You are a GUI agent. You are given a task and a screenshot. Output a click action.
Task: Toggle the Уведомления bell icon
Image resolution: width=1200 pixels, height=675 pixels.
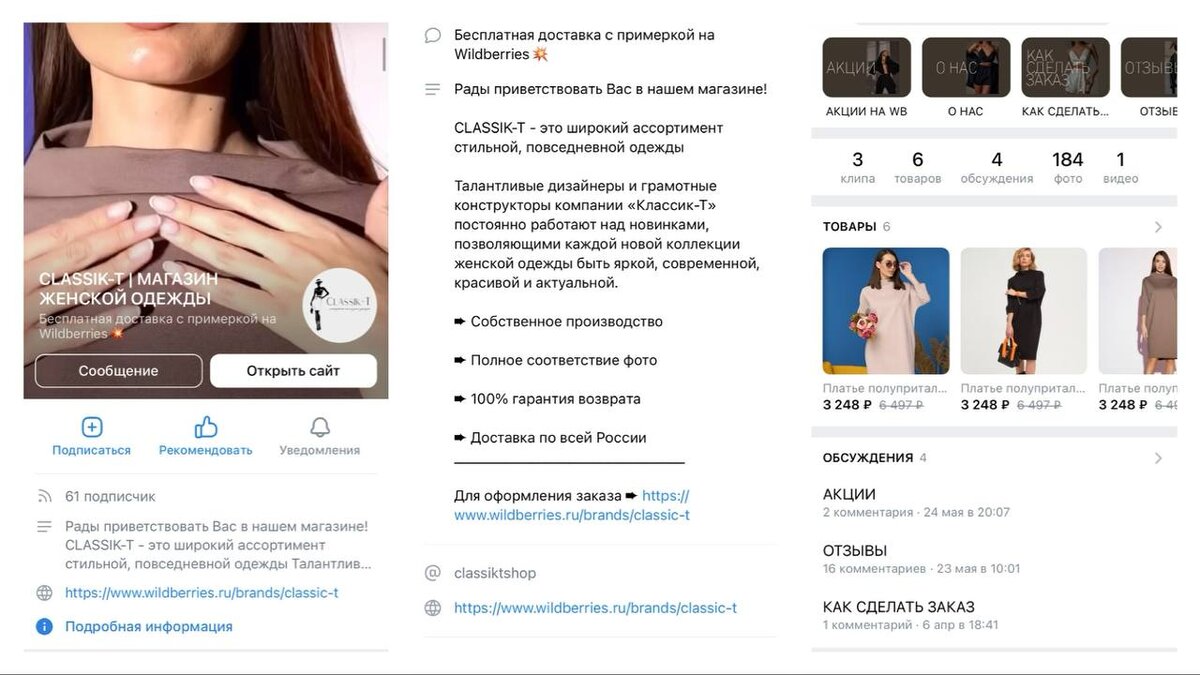(x=320, y=428)
